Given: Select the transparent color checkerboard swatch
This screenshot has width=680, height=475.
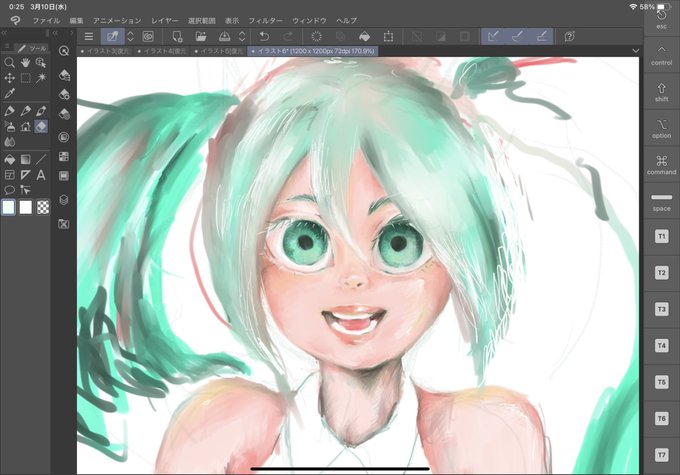Looking at the screenshot, I should click(x=43, y=207).
